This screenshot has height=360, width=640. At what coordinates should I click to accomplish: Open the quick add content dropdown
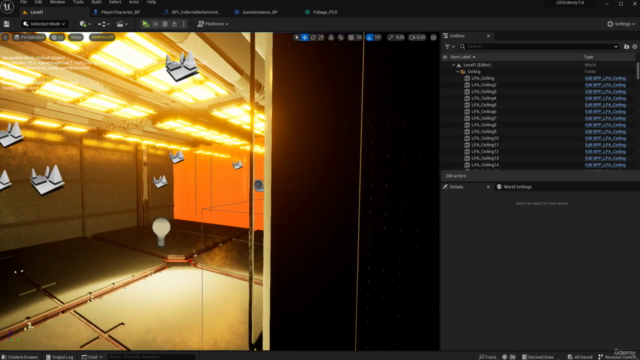(85, 24)
